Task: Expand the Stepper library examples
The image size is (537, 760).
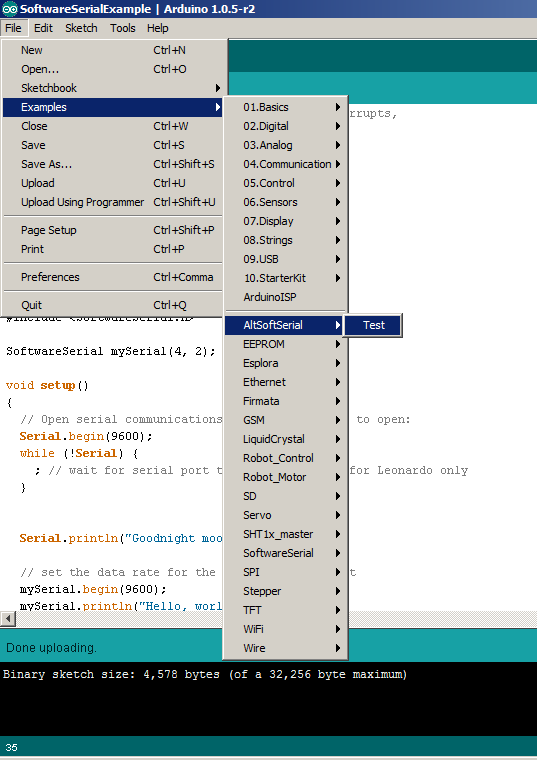Action: click(286, 591)
